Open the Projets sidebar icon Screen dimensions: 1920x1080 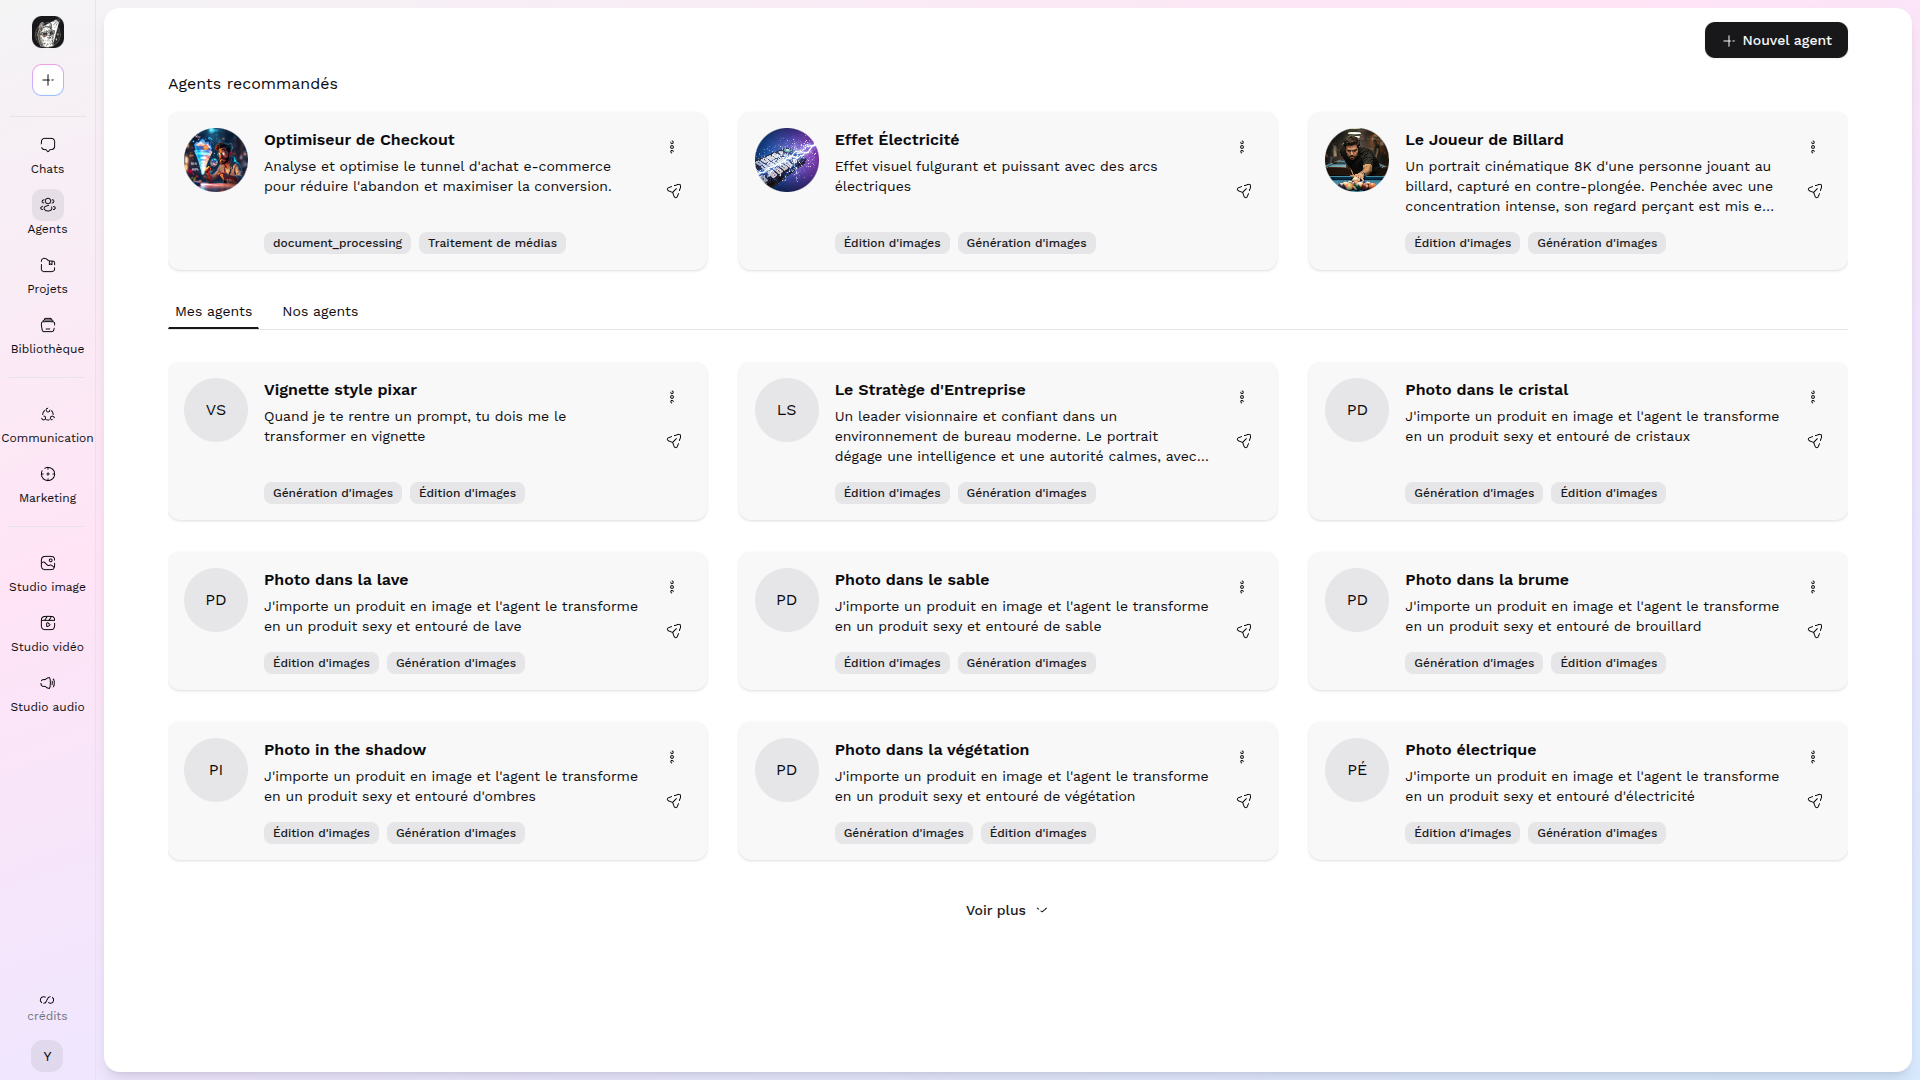[x=47, y=275]
